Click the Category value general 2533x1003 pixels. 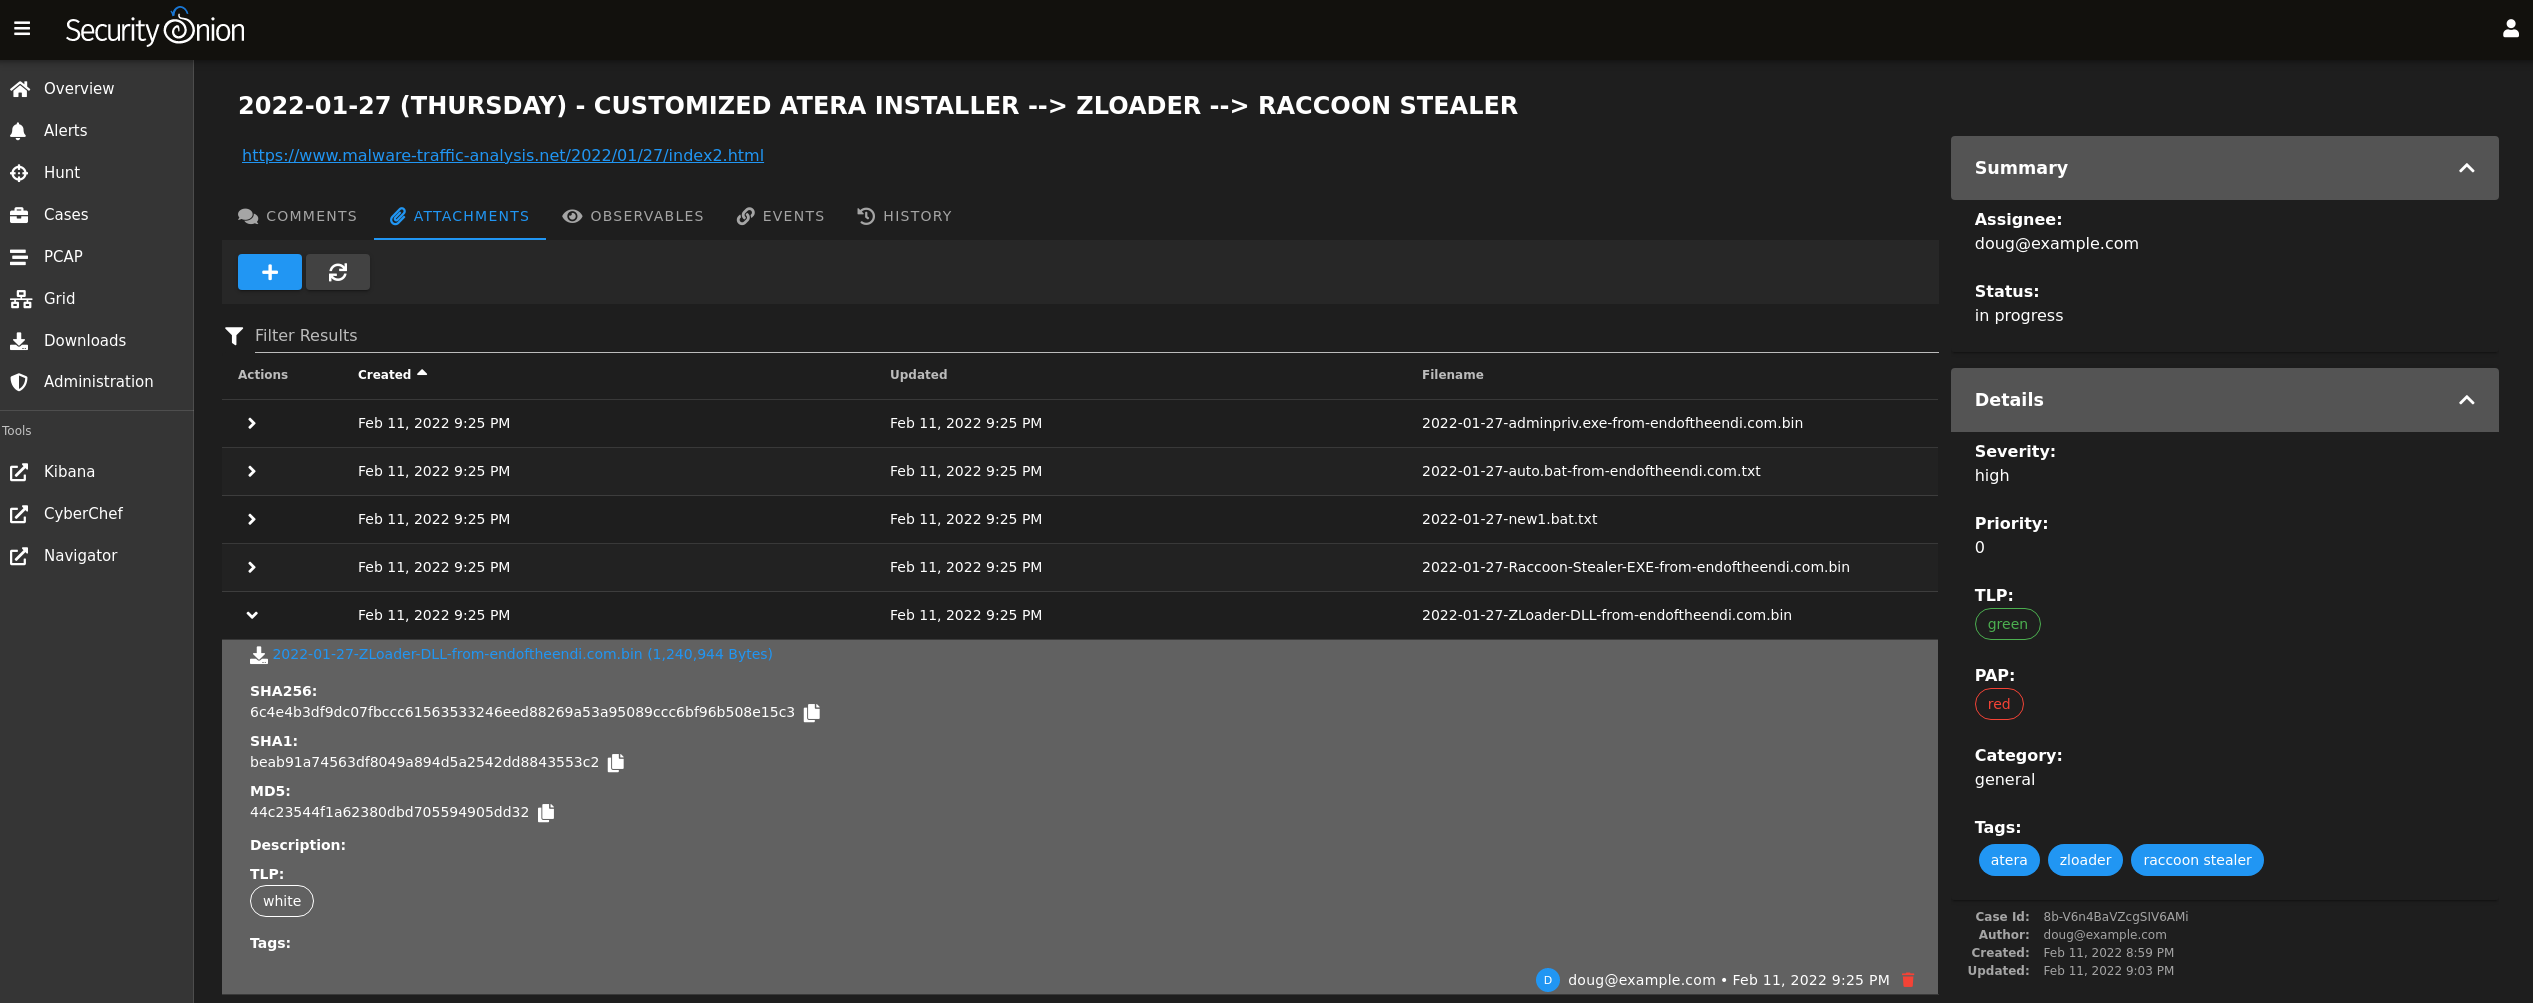[x=2004, y=779]
